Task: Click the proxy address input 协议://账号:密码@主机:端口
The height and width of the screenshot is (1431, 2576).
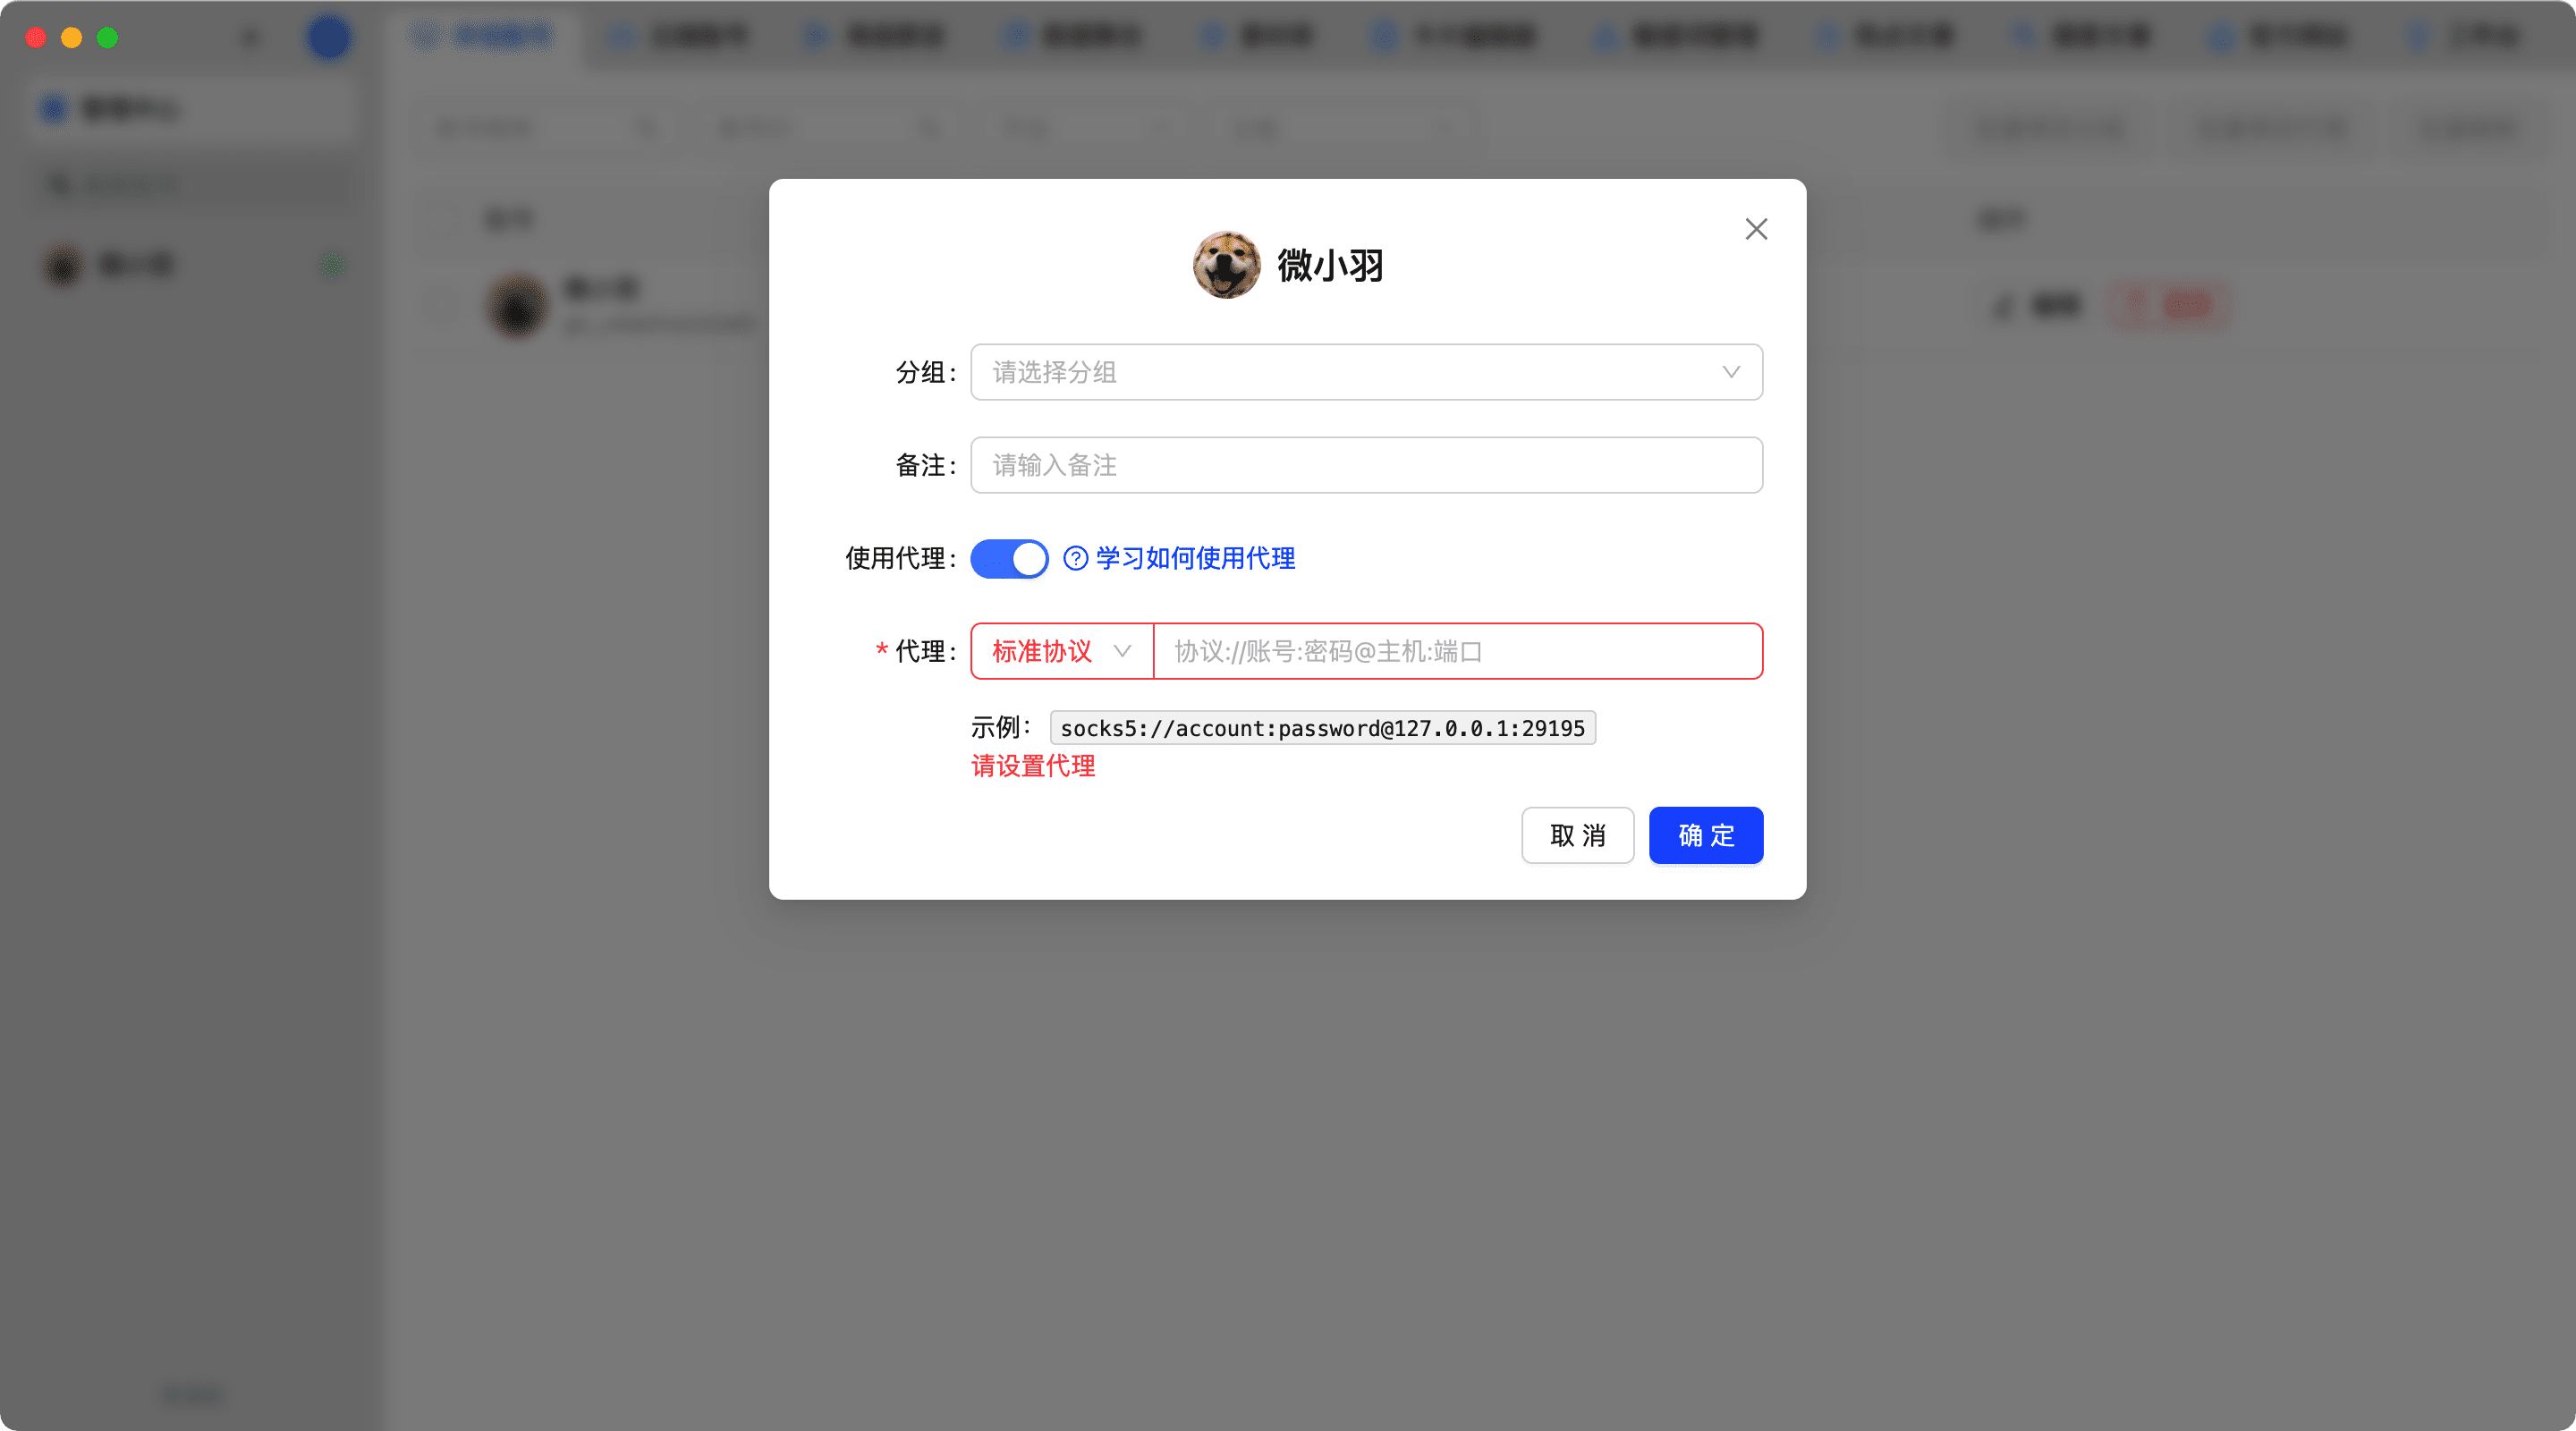Action: click(1457, 651)
